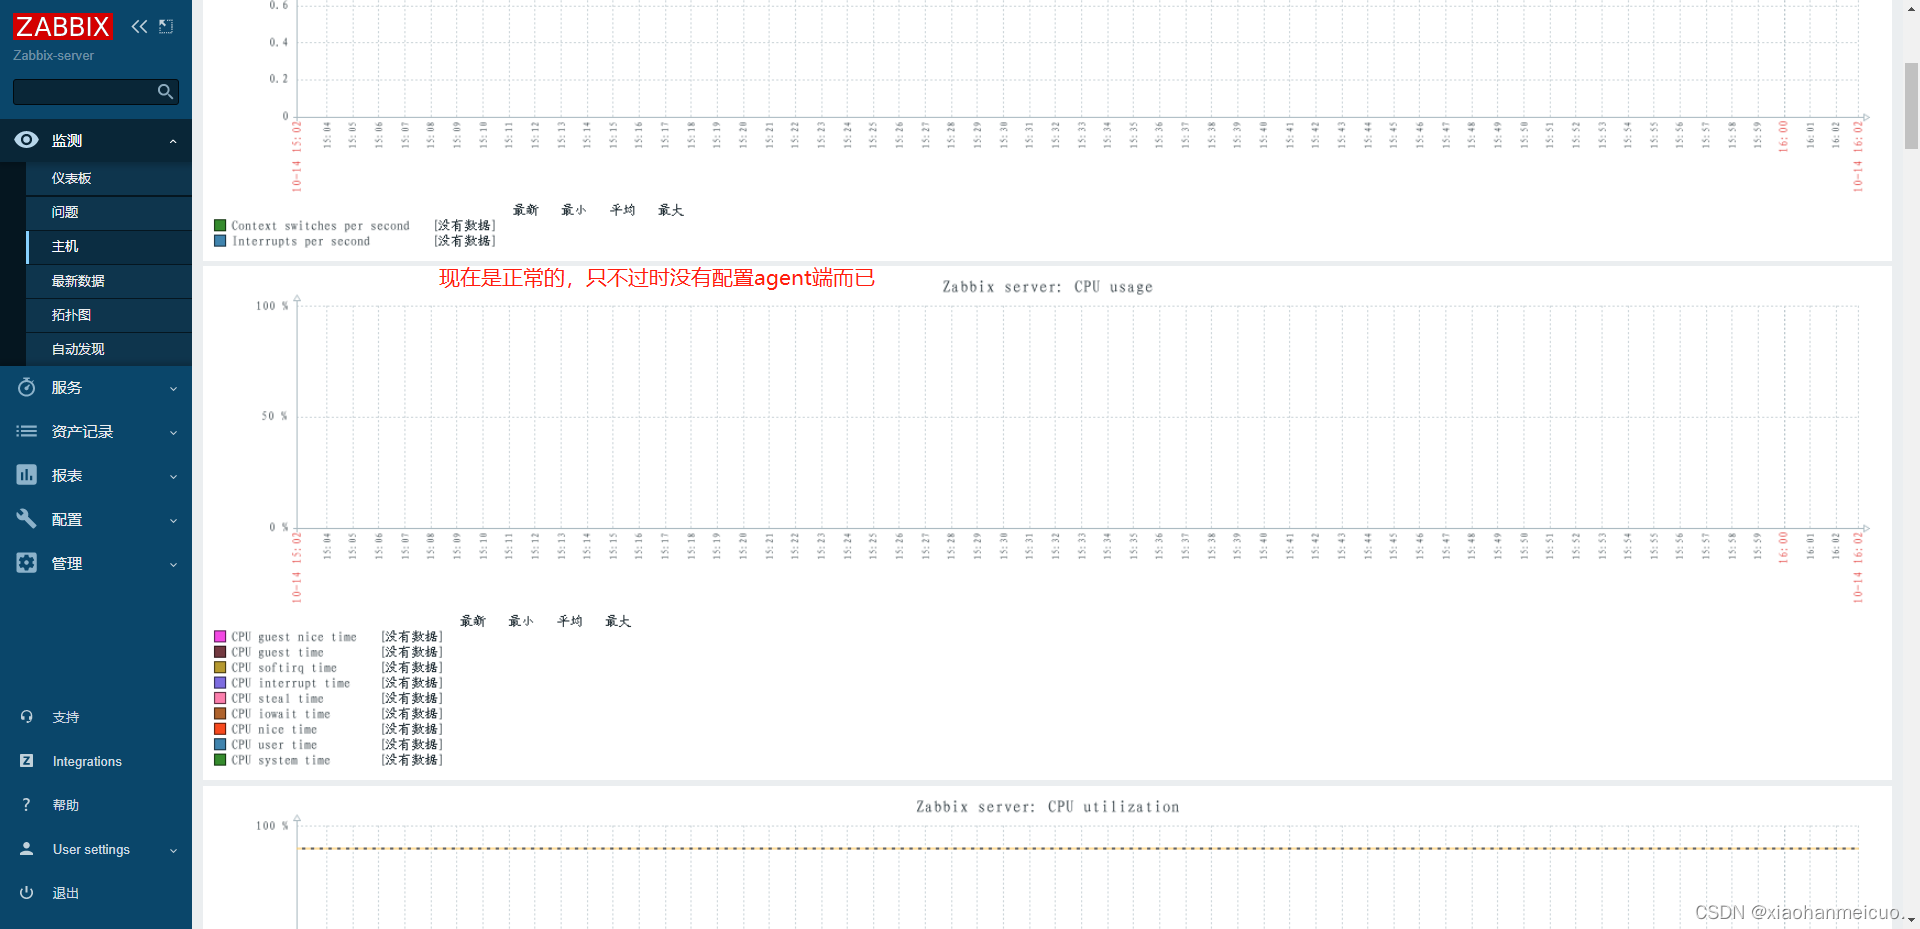Image resolution: width=1920 pixels, height=929 pixels.
Task: Open the 自动发现 submenu item
Action: 109,349
